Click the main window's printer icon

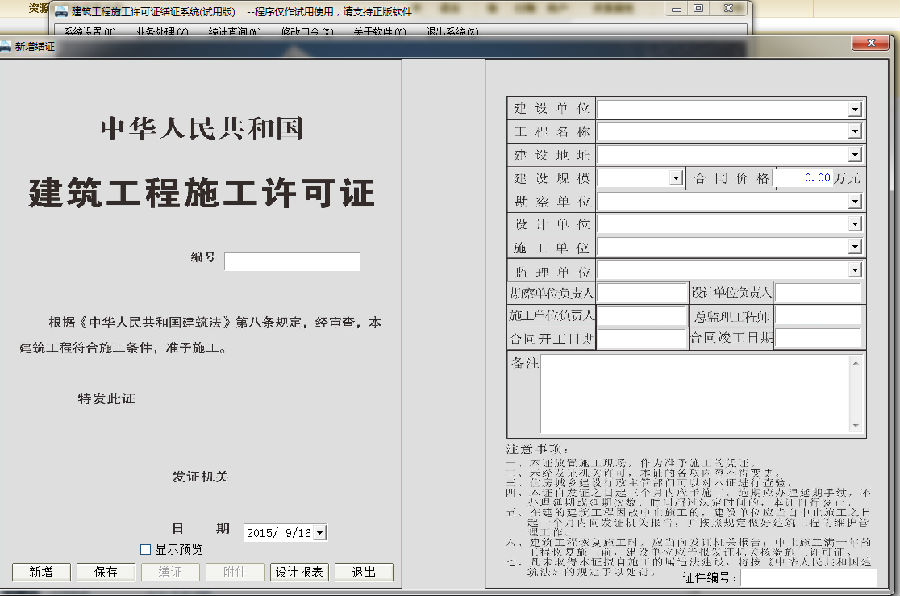click(x=61, y=11)
